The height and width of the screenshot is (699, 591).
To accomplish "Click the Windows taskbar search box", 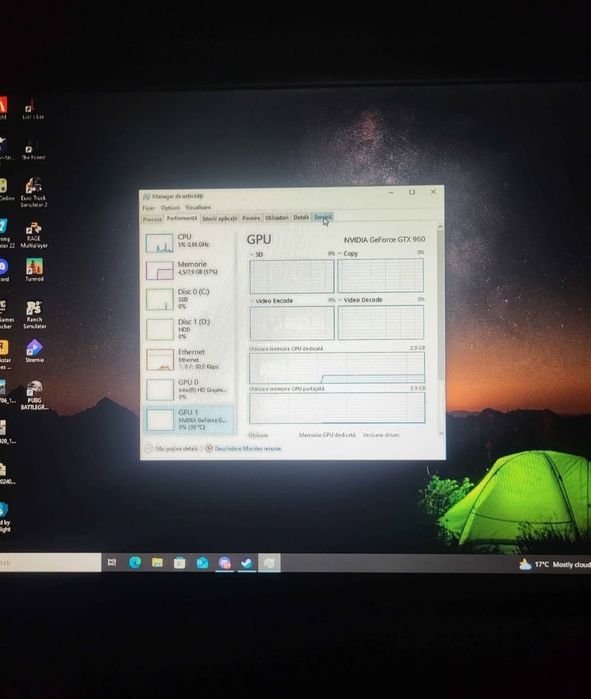I will pos(50,563).
